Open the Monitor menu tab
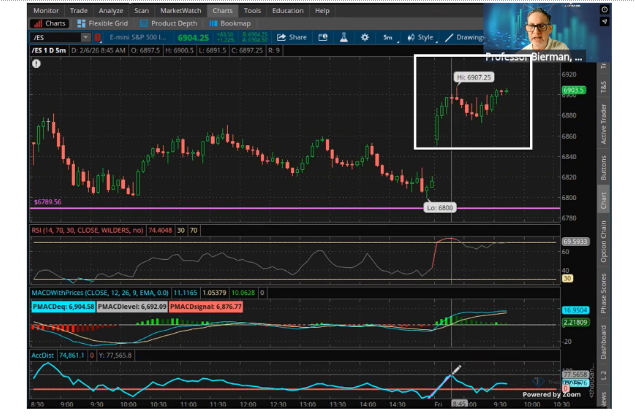635x420 pixels. pyautogui.click(x=46, y=11)
